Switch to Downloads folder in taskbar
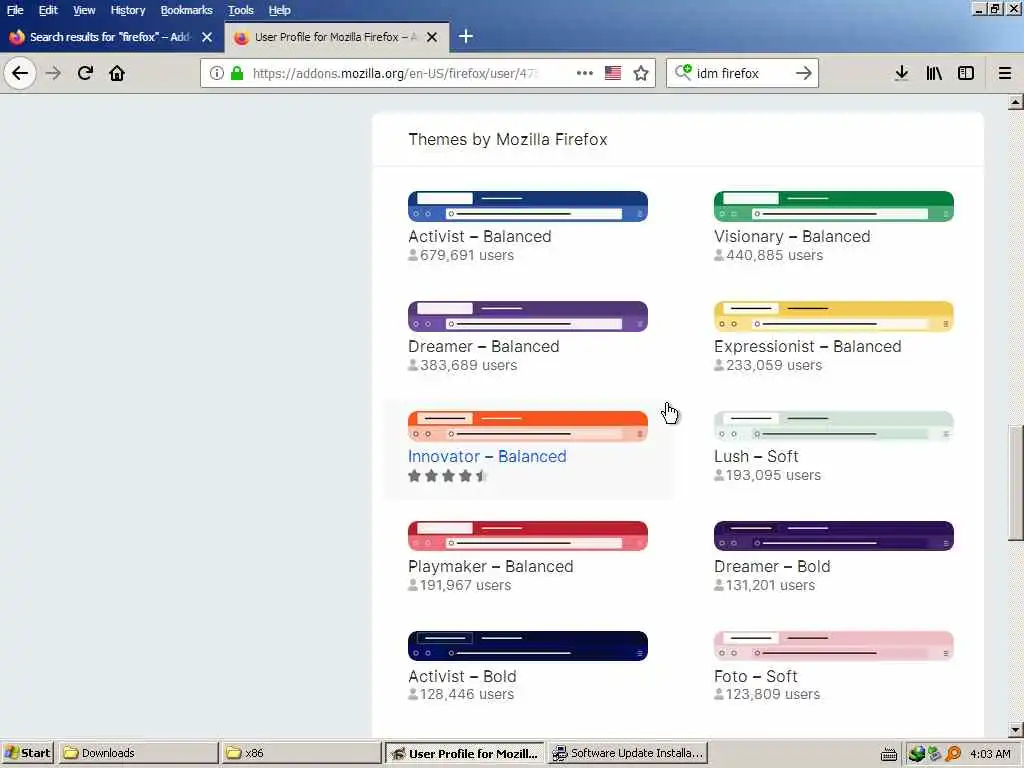 tap(137, 754)
